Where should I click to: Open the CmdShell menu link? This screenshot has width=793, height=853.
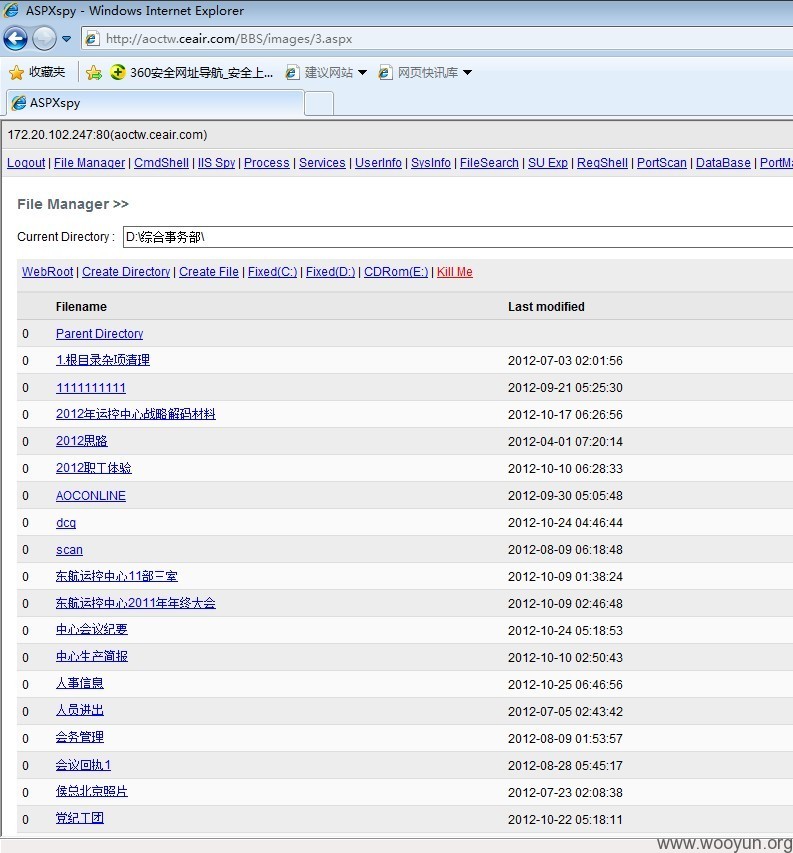(162, 163)
